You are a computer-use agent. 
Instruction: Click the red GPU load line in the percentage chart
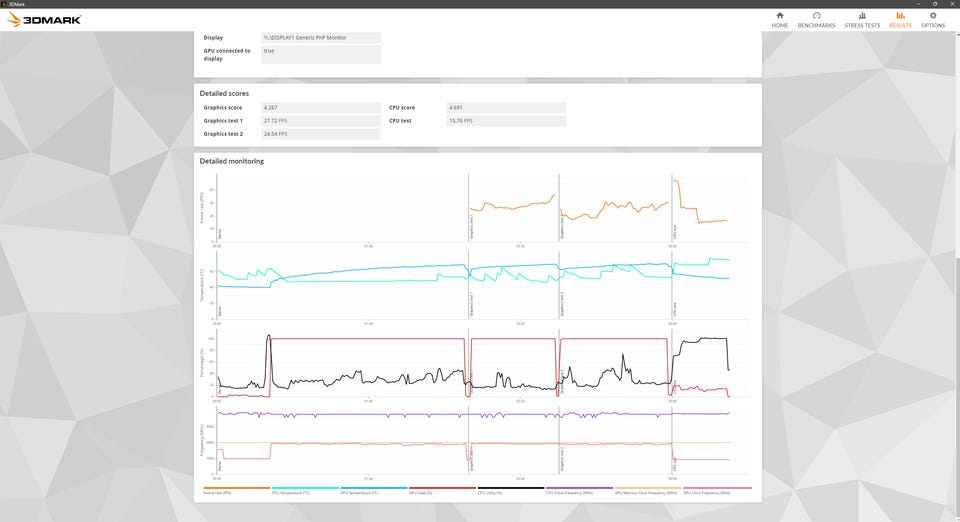pos(367,339)
